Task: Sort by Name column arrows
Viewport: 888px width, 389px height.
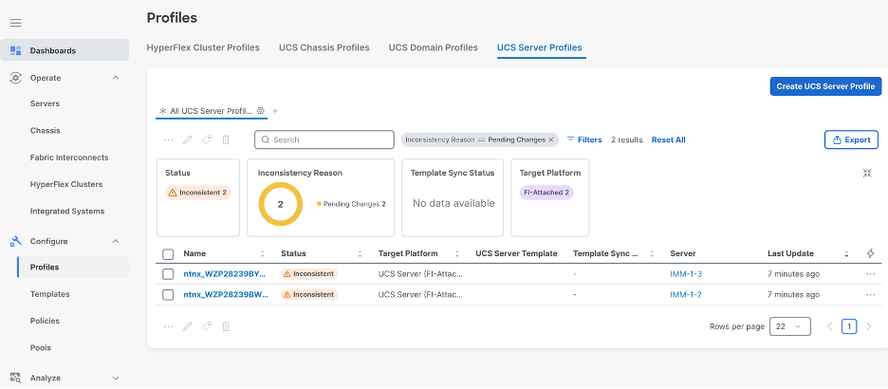Action: tap(262, 254)
